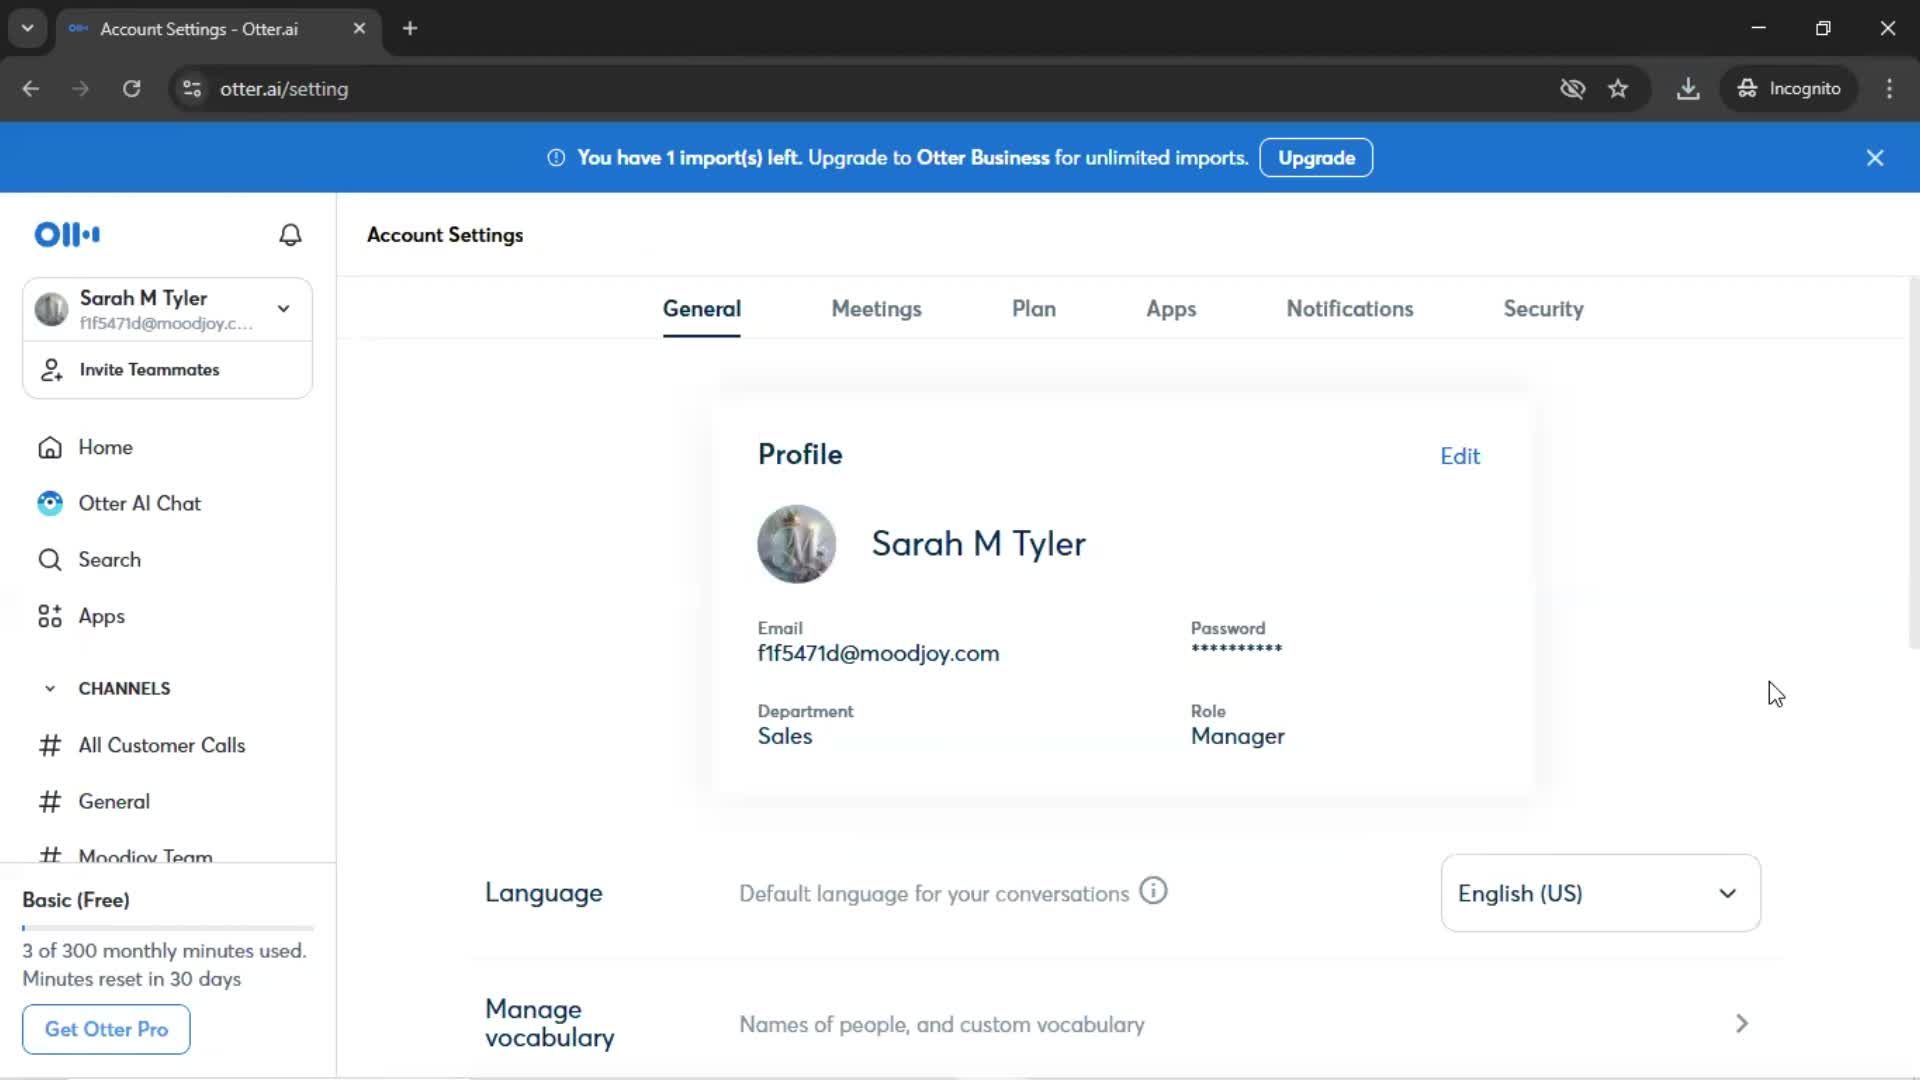Click the Search magnifier icon in sidebar
The height and width of the screenshot is (1080, 1920).
tap(50, 559)
